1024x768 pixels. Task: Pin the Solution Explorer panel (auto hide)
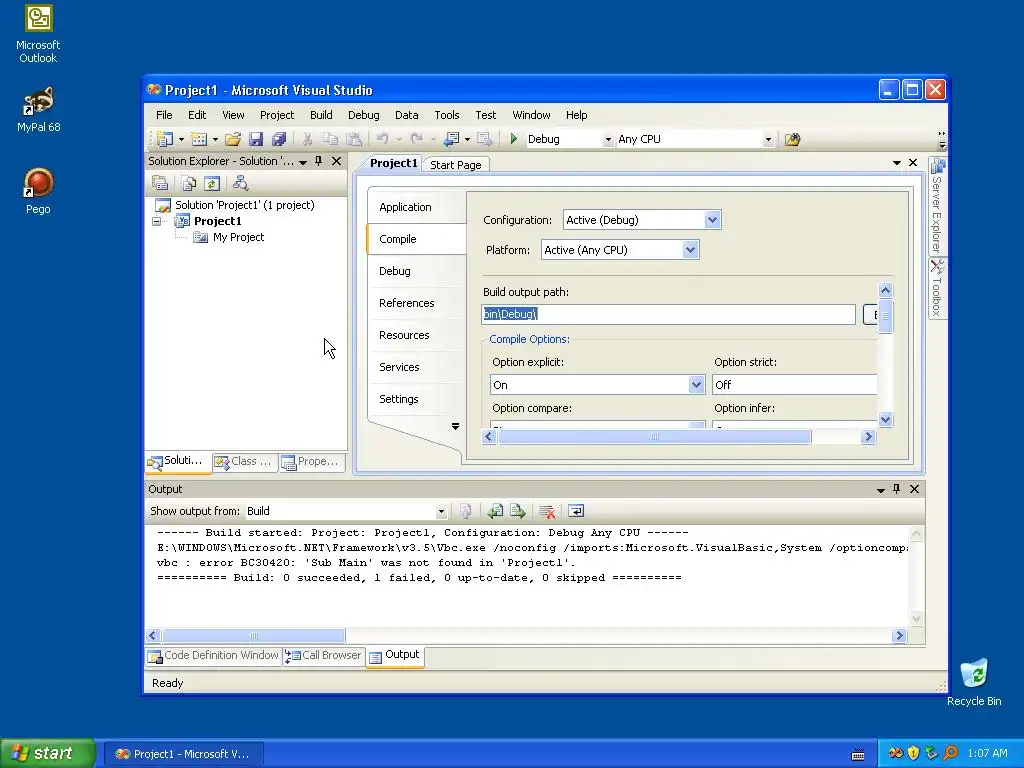point(319,161)
